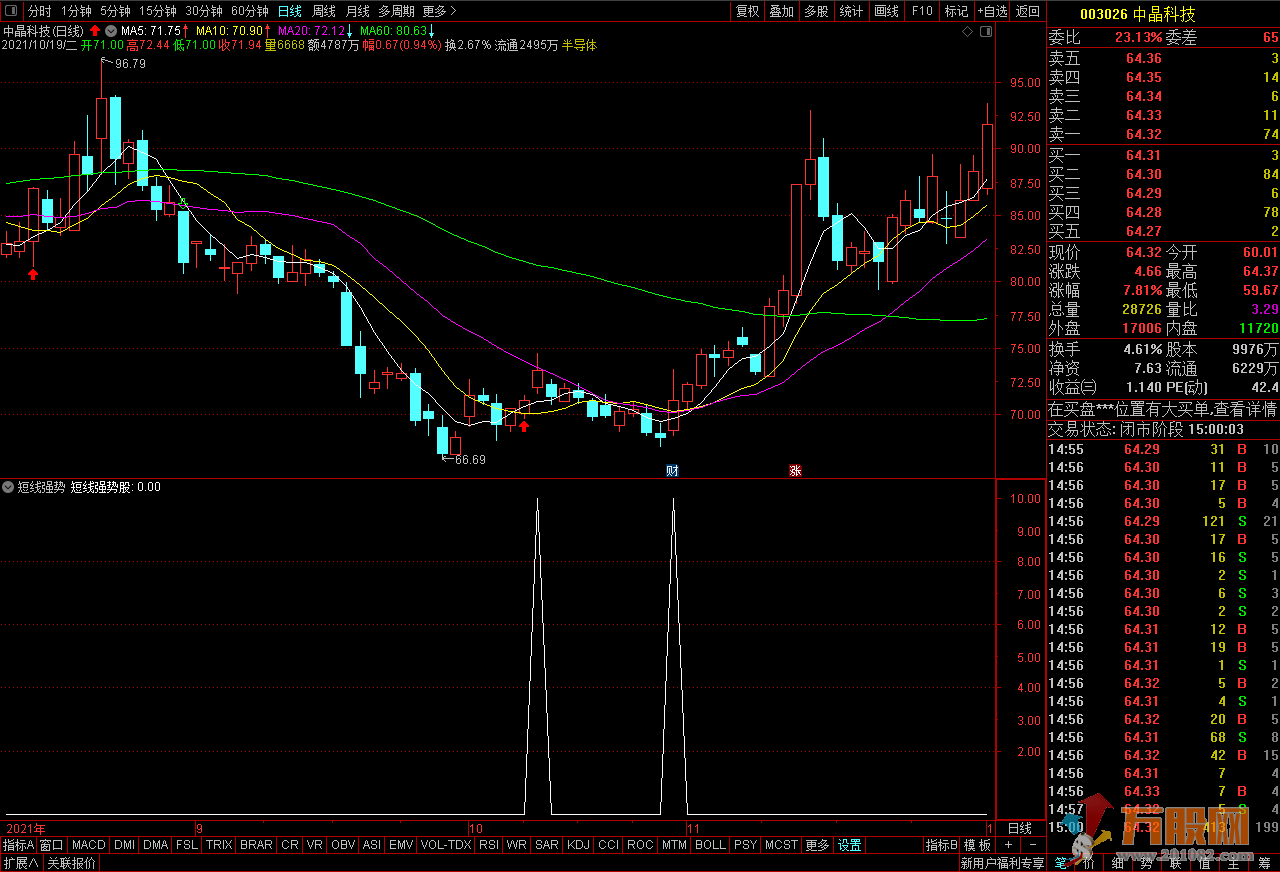Select the PSY indicator tab
Viewport: 1280px width, 872px height.
point(745,845)
